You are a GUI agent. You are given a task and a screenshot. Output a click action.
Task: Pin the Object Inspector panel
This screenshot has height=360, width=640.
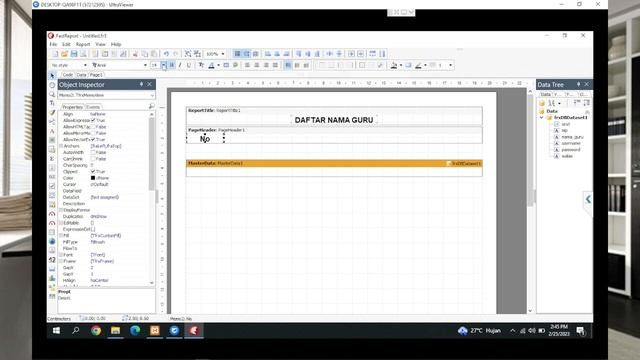[x=142, y=84]
